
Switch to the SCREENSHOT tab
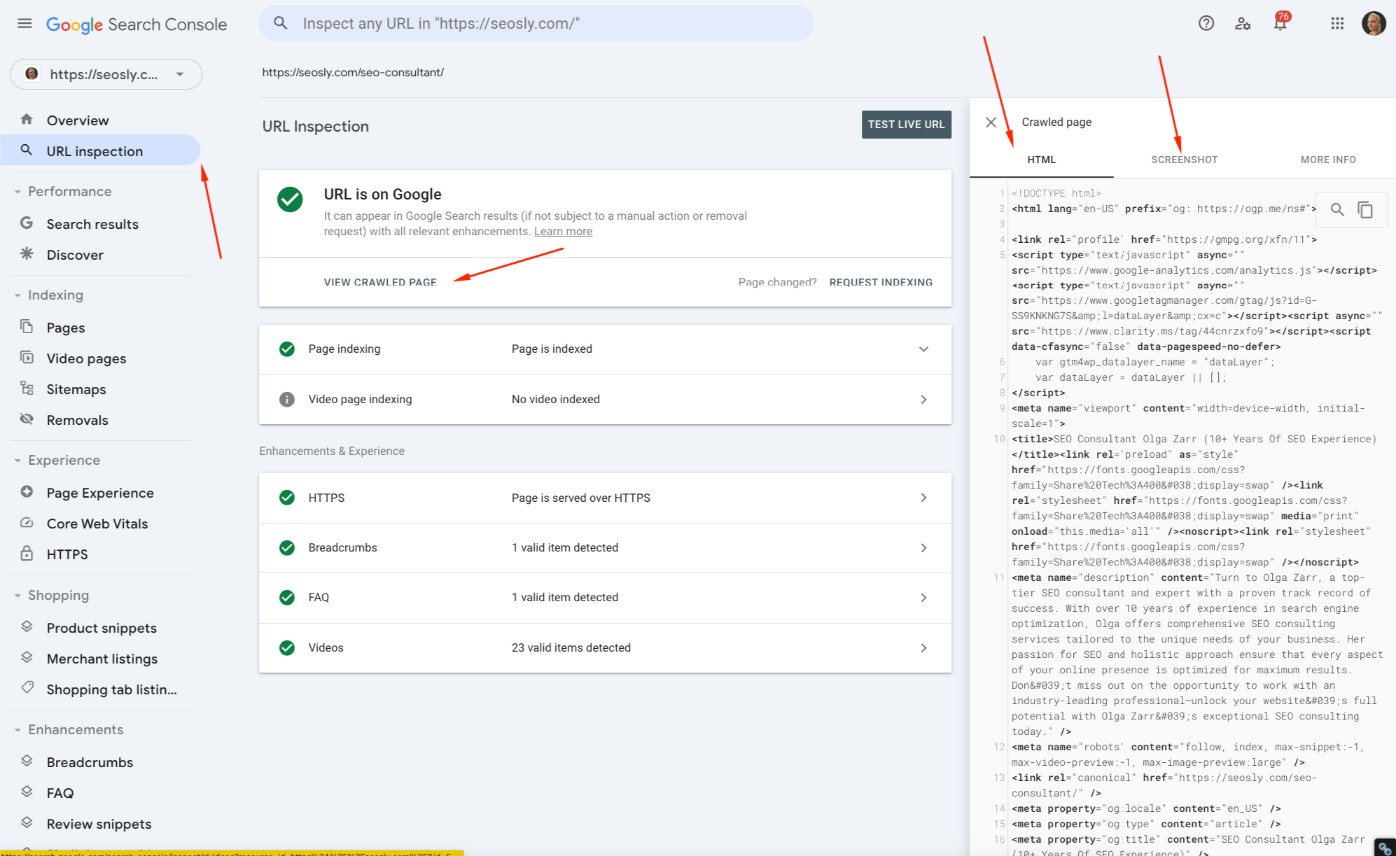(1184, 159)
